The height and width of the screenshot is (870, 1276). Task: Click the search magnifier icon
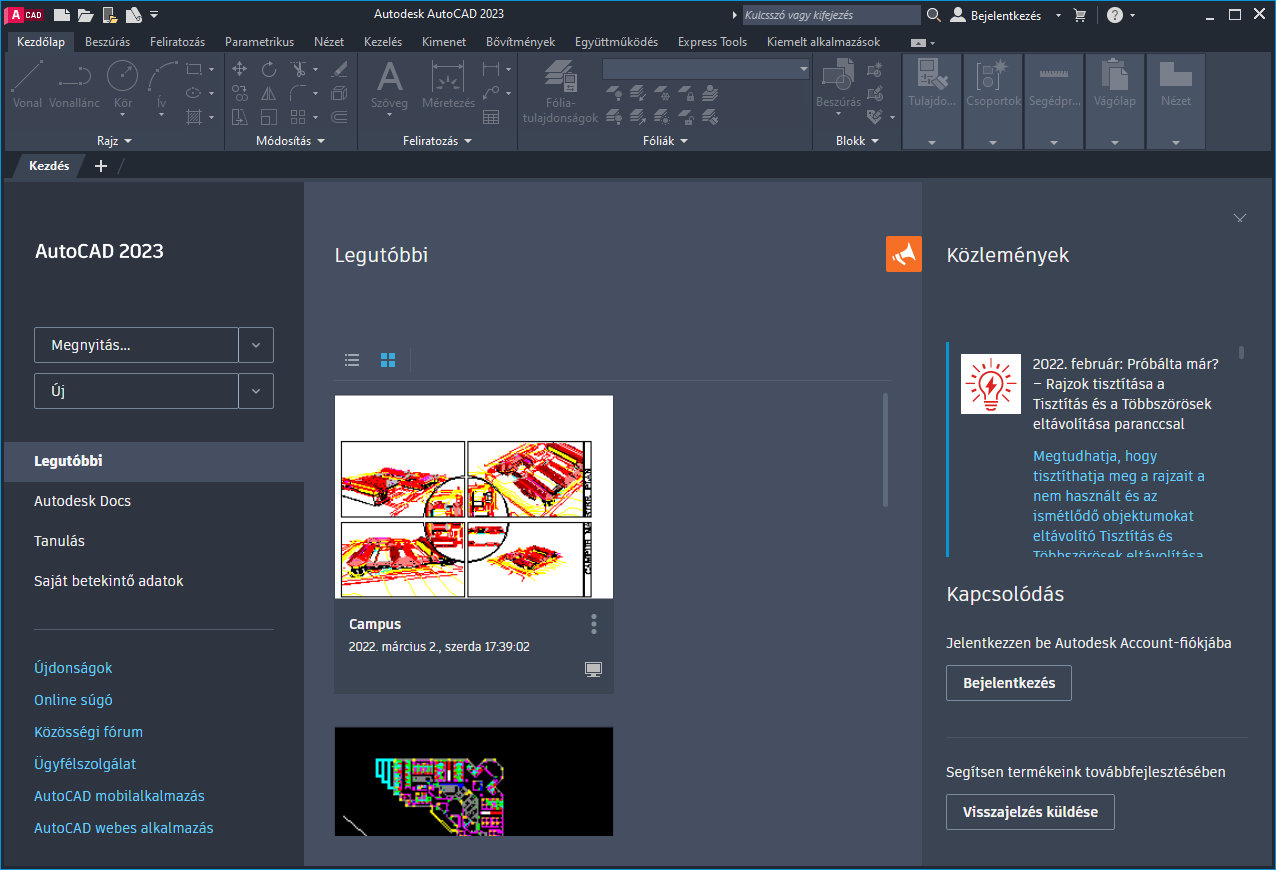tap(934, 15)
